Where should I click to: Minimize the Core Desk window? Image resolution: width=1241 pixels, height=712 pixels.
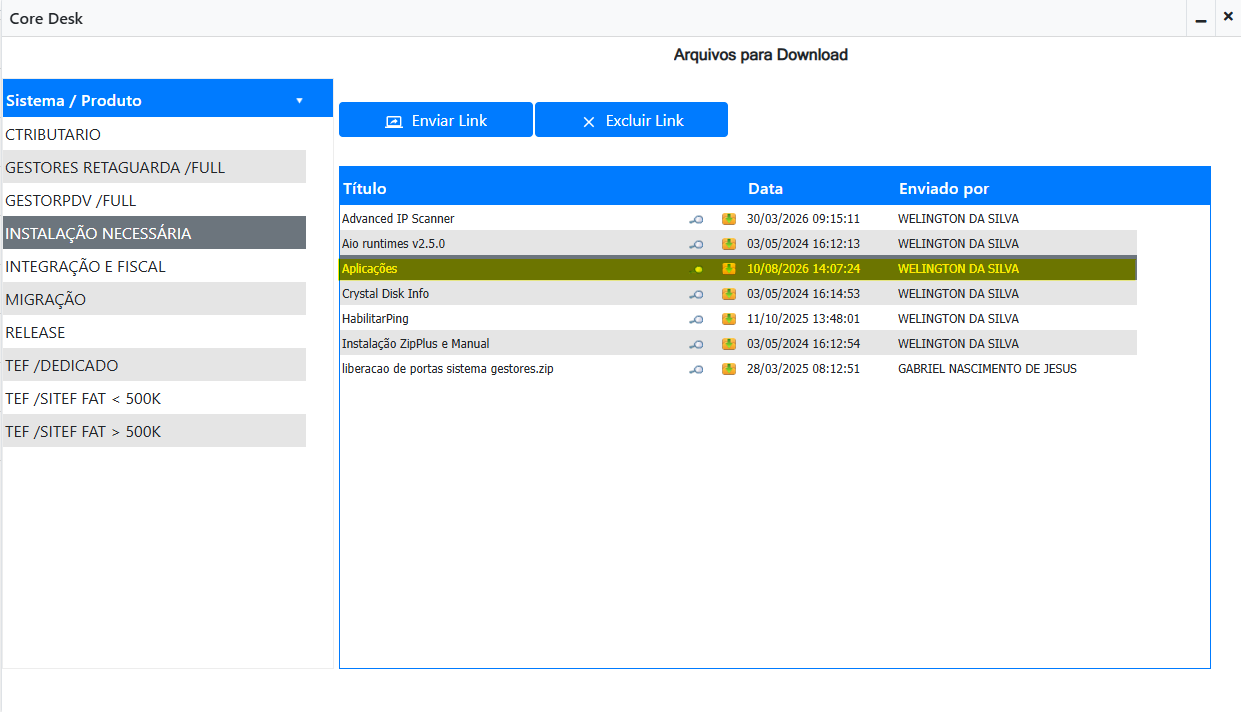pyautogui.click(x=1201, y=18)
